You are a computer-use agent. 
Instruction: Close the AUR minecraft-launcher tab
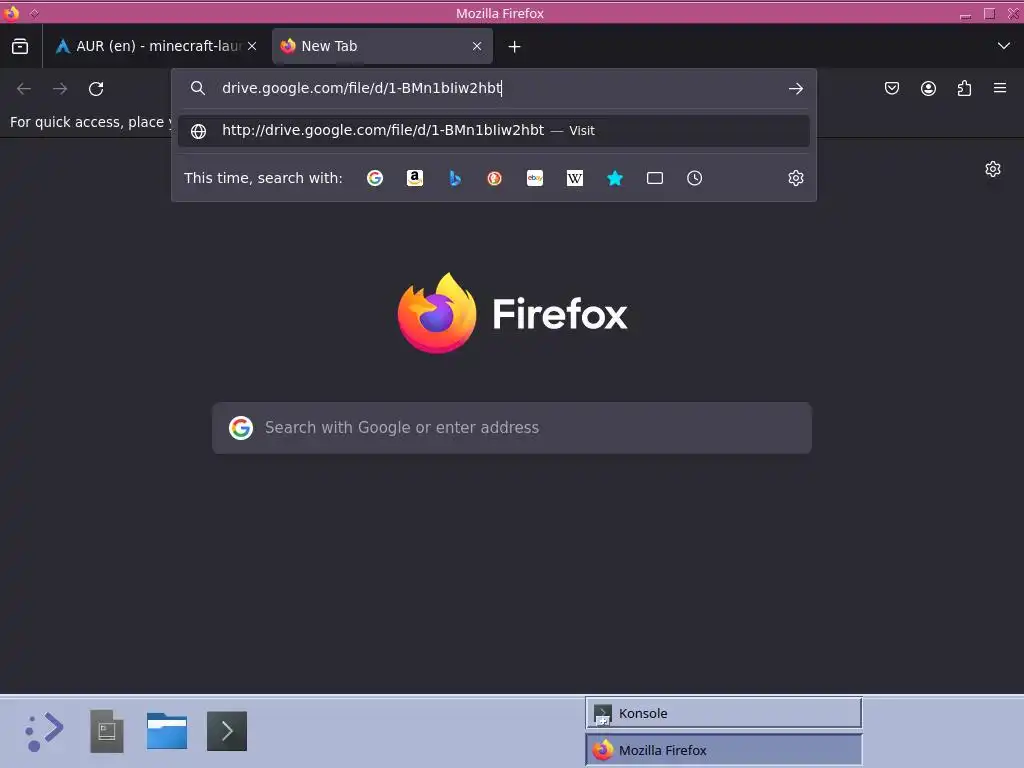252,46
